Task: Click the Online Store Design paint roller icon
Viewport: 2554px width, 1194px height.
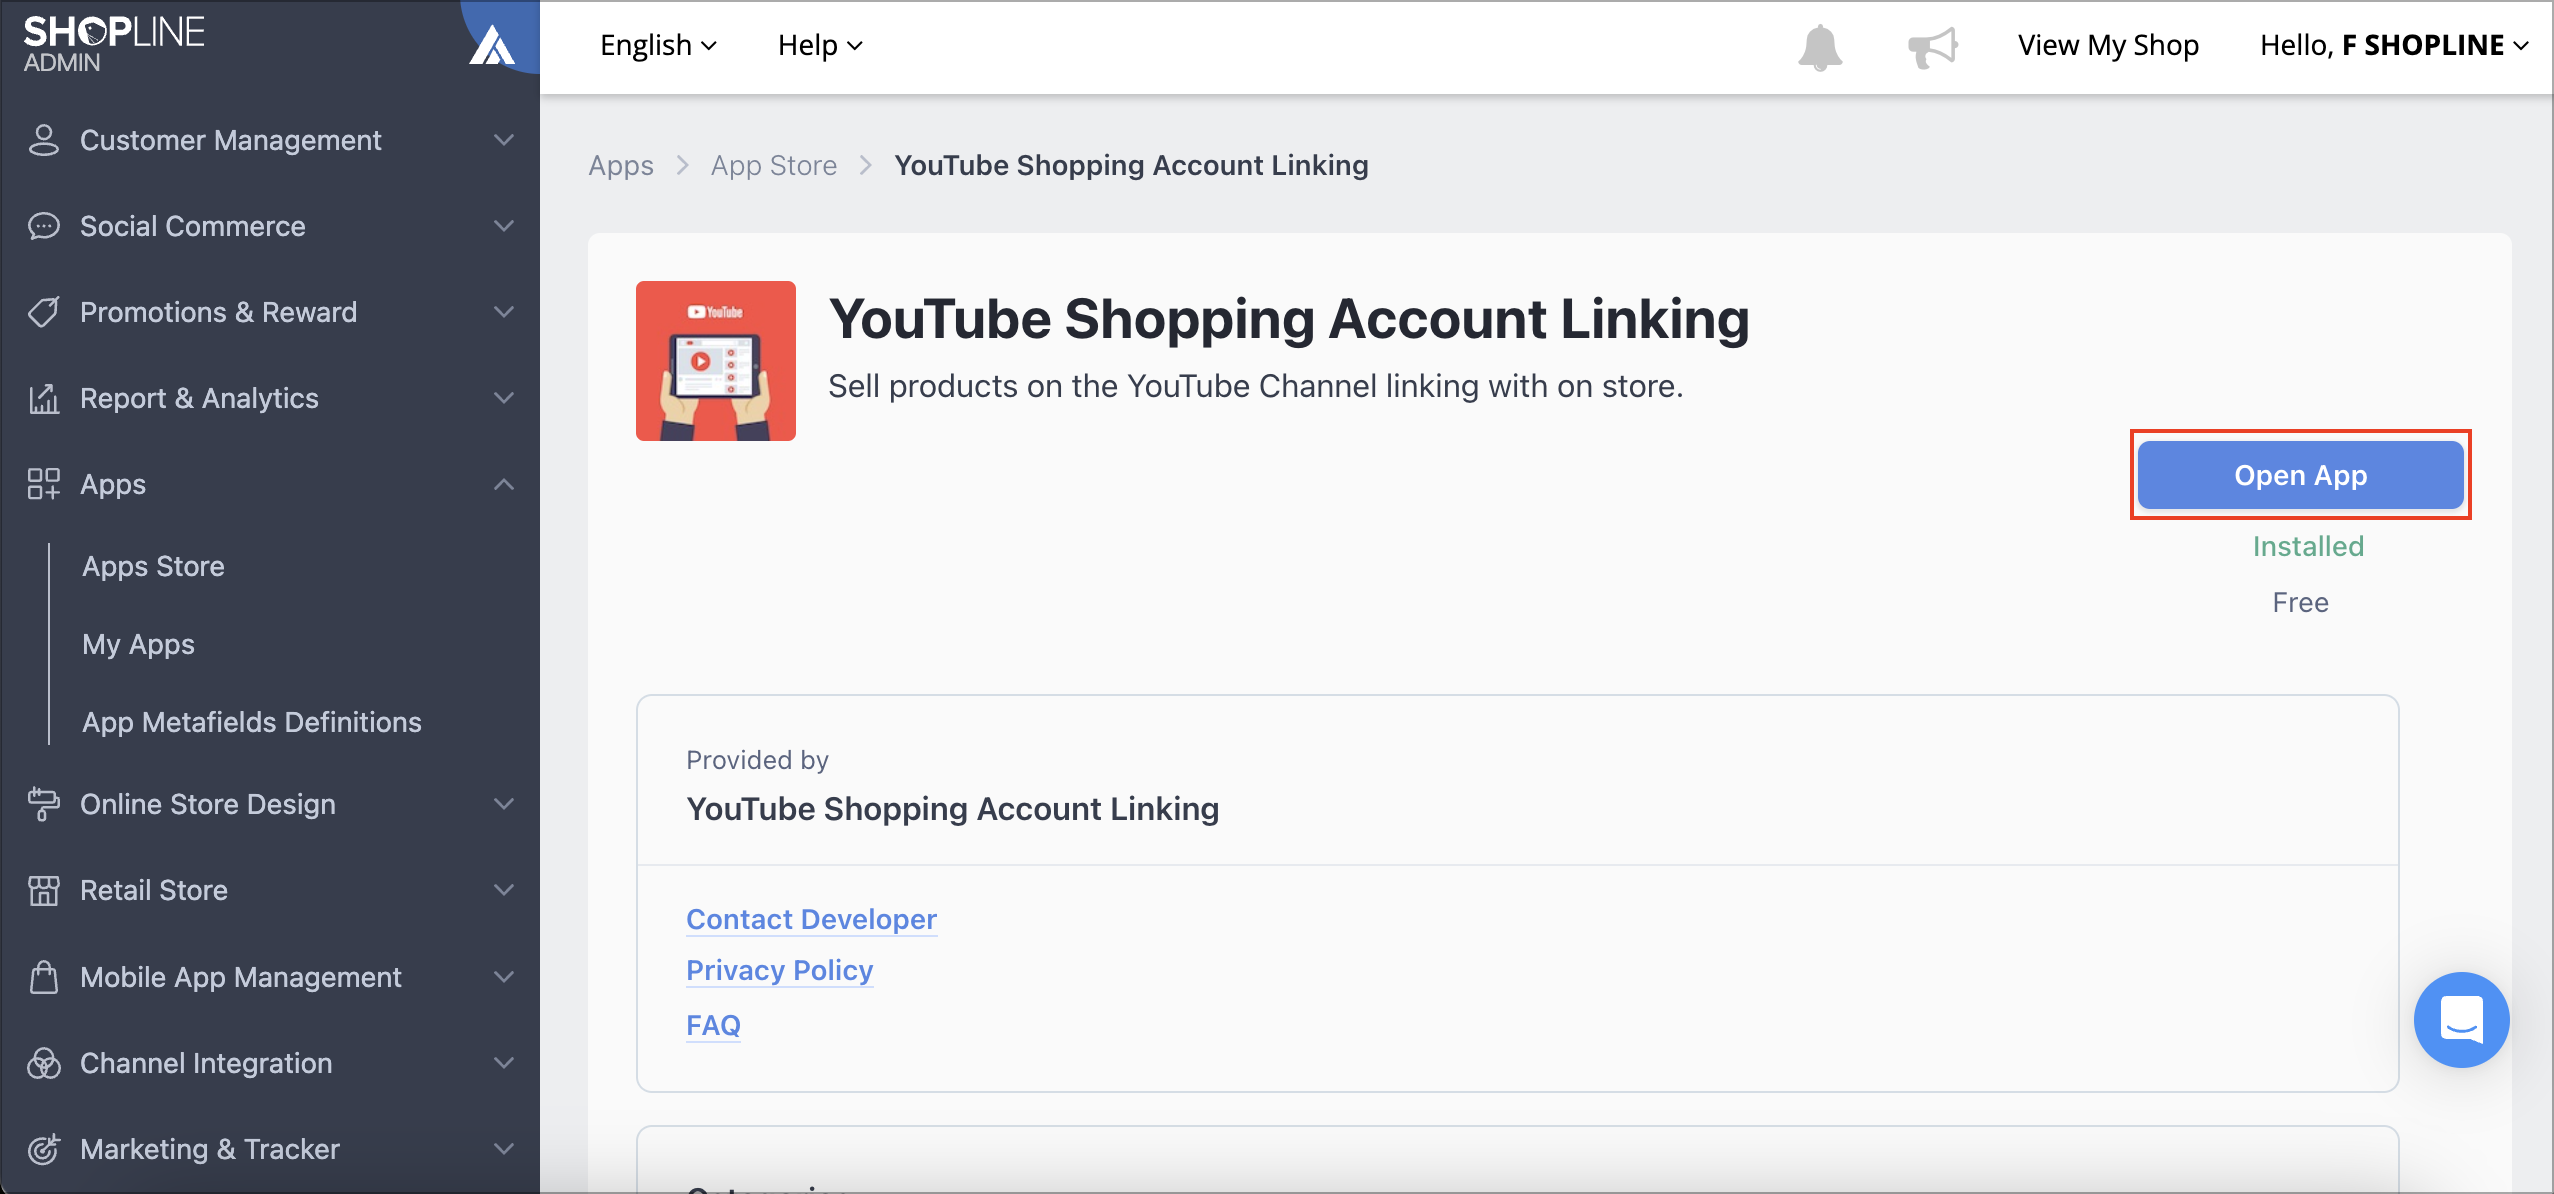Action: click(43, 804)
